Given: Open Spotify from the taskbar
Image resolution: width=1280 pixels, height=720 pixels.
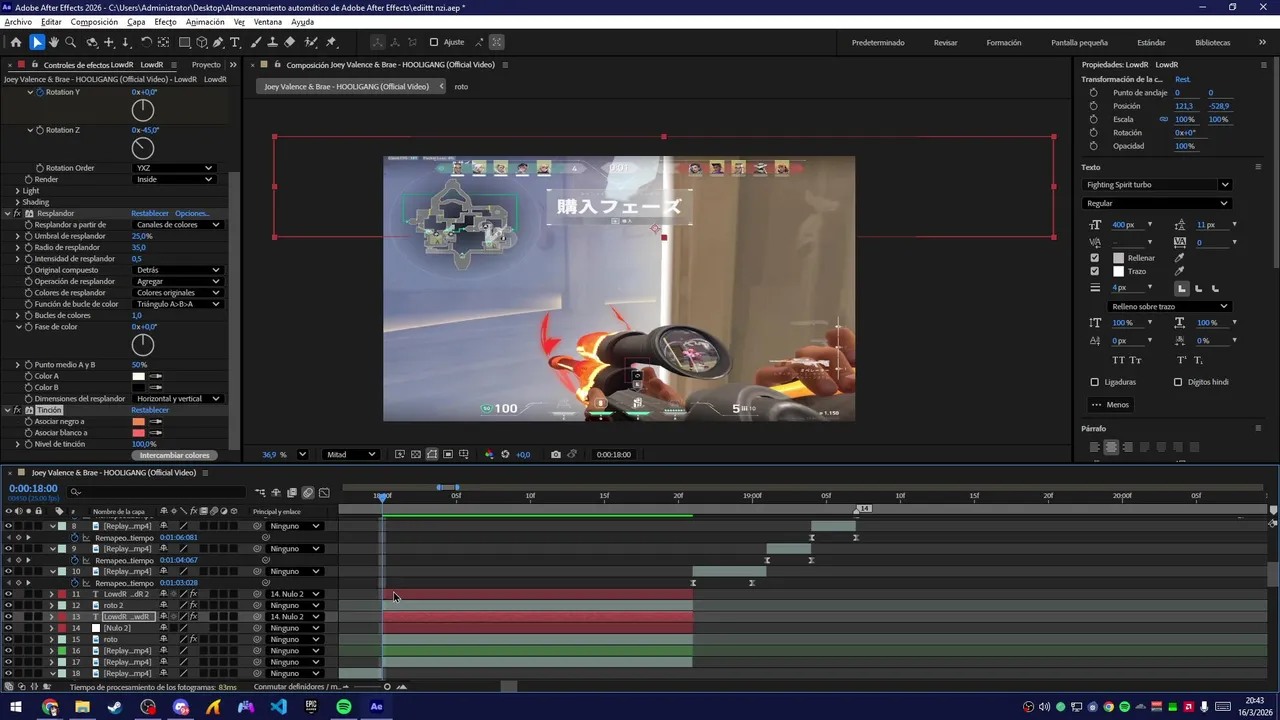Looking at the screenshot, I should [344, 707].
